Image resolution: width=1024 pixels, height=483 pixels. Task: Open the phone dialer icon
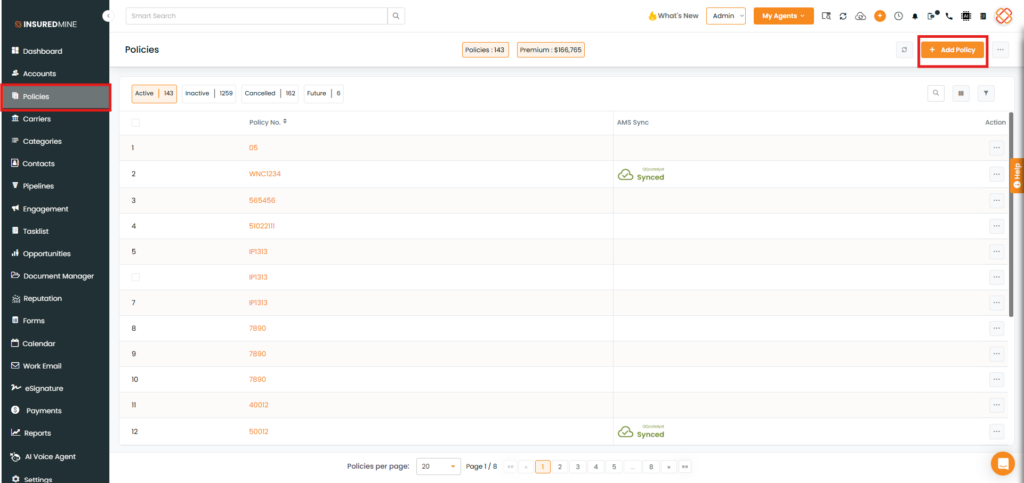click(949, 16)
